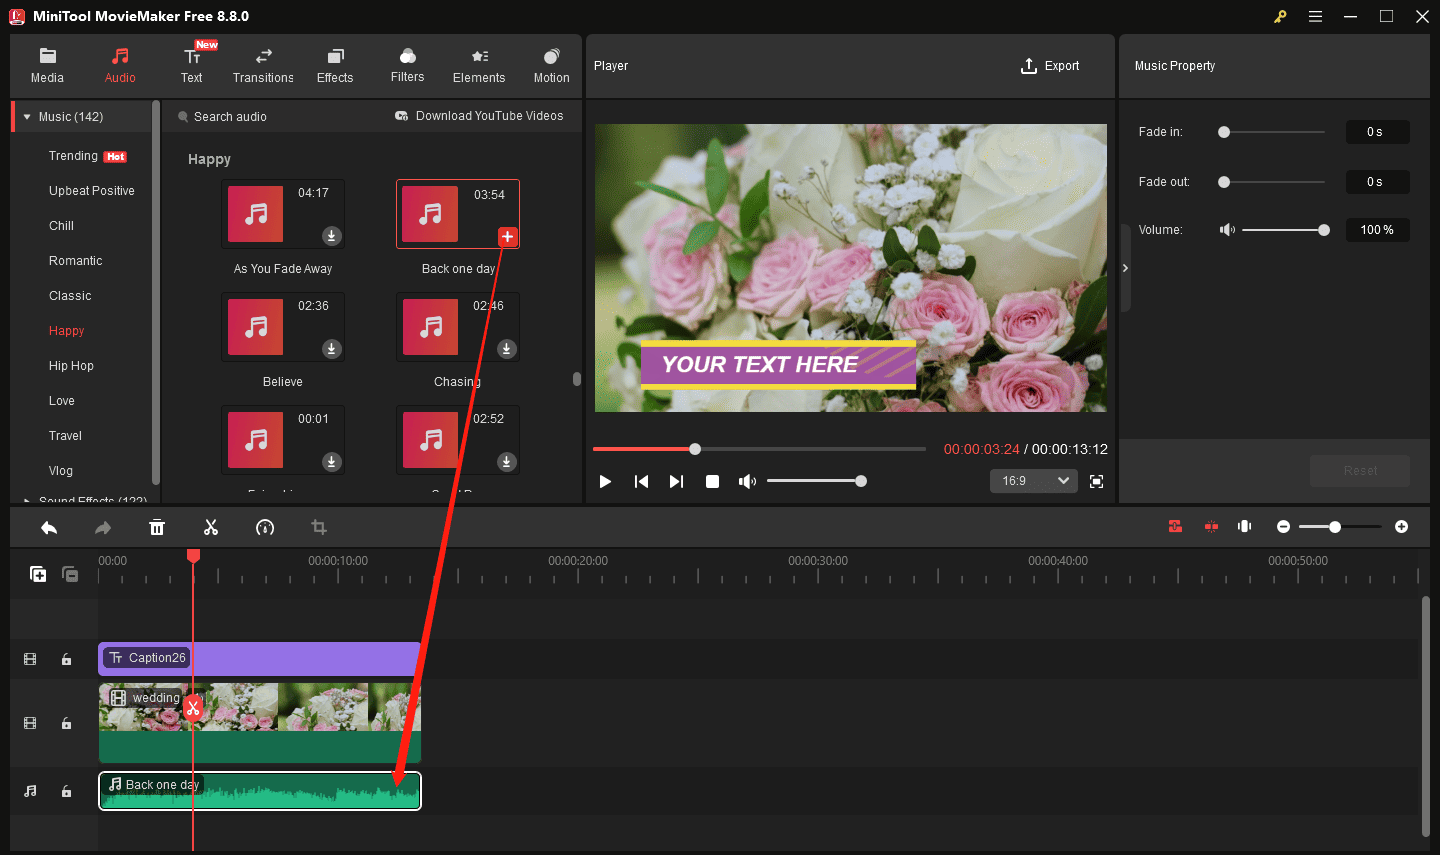
Task: Select the Hip Hop category
Action: tap(71, 366)
